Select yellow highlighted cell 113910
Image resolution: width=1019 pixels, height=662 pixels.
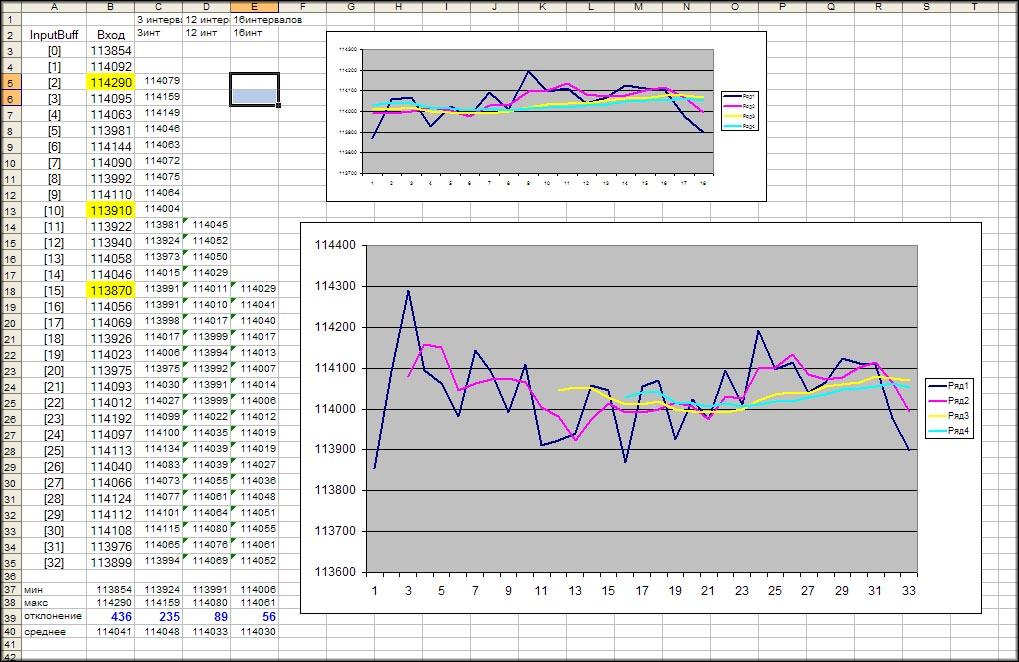point(111,210)
